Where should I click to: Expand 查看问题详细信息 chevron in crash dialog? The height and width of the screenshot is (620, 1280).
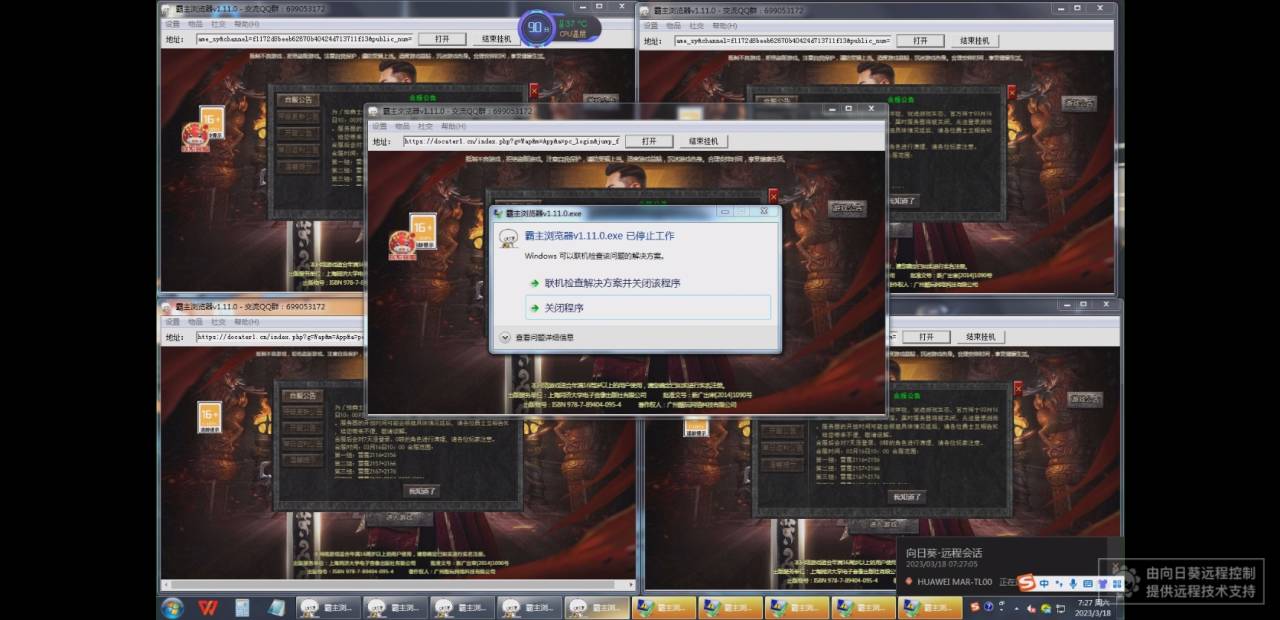[505, 338]
